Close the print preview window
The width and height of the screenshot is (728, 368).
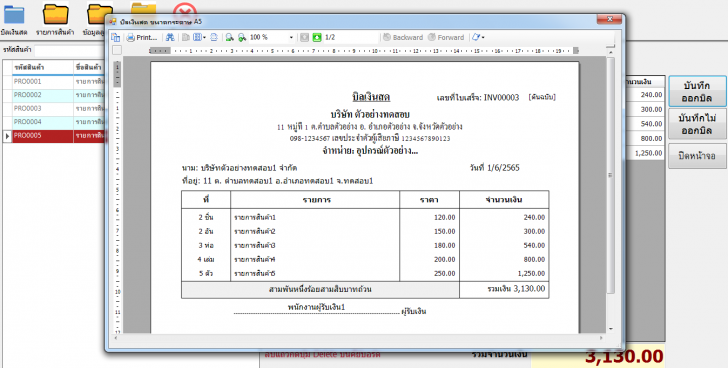point(610,19)
